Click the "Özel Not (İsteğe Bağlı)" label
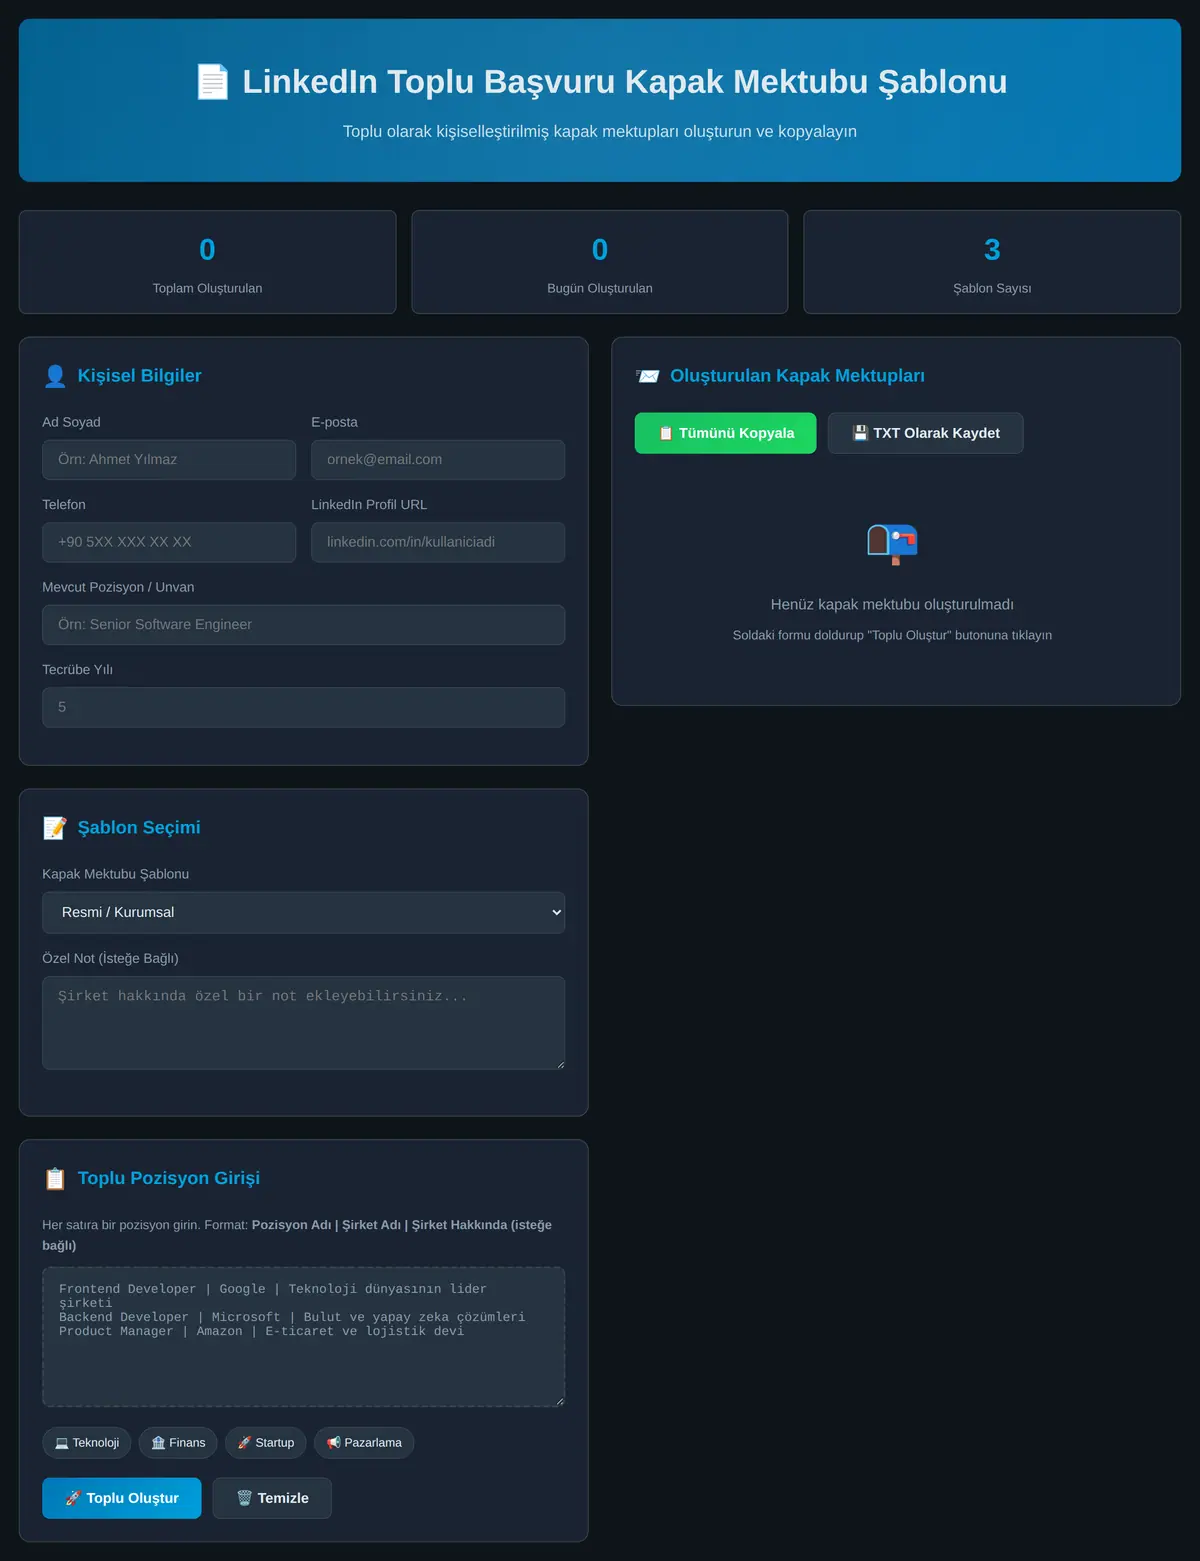 (x=110, y=959)
